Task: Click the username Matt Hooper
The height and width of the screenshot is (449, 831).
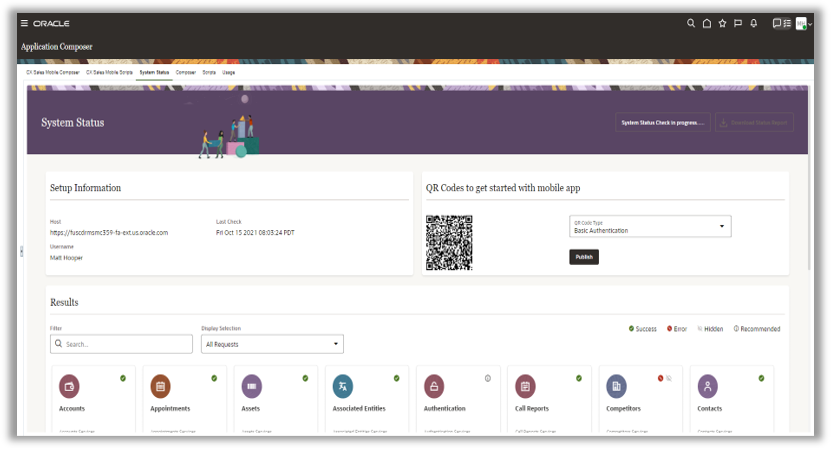Action: pos(66,258)
